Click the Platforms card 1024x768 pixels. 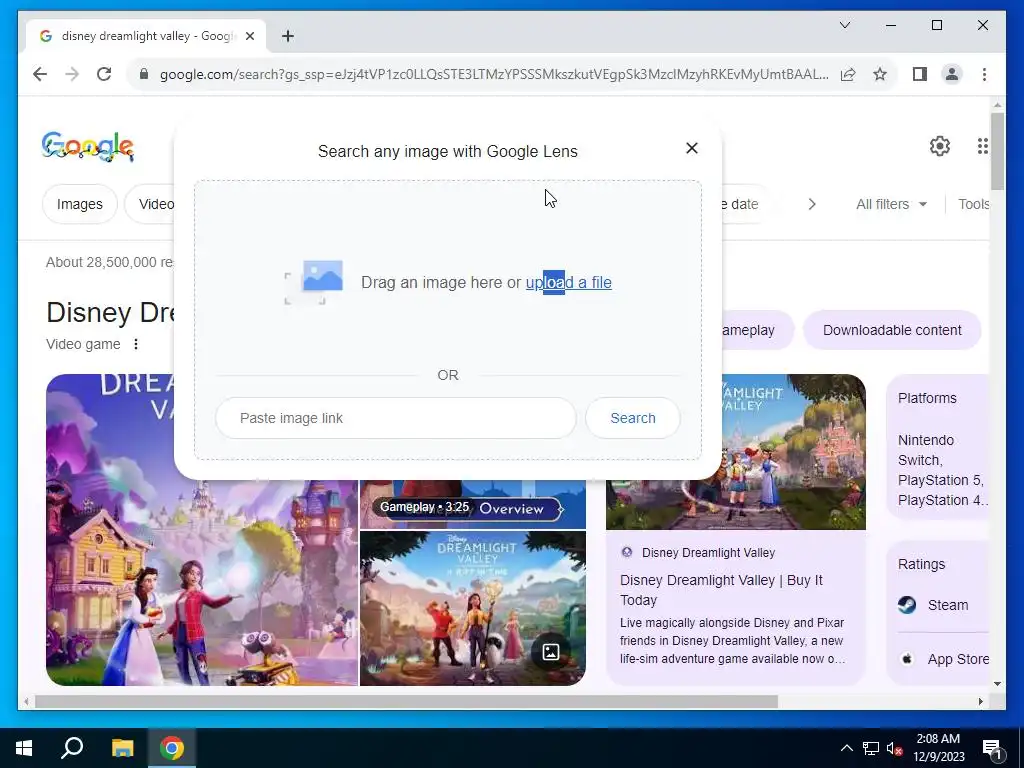pos(938,447)
